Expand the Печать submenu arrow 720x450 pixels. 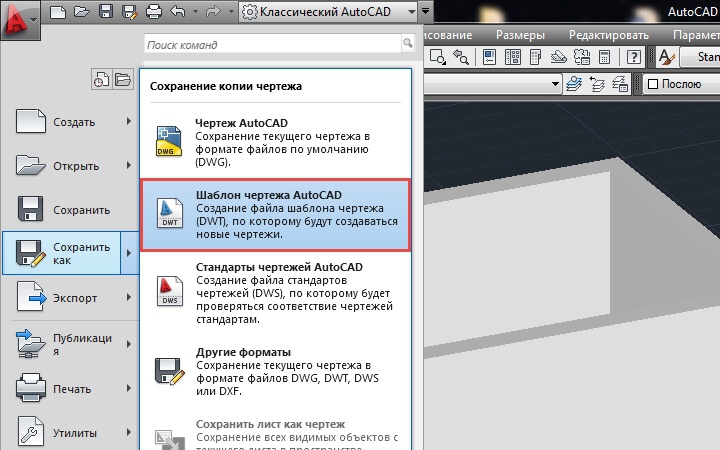pos(129,388)
